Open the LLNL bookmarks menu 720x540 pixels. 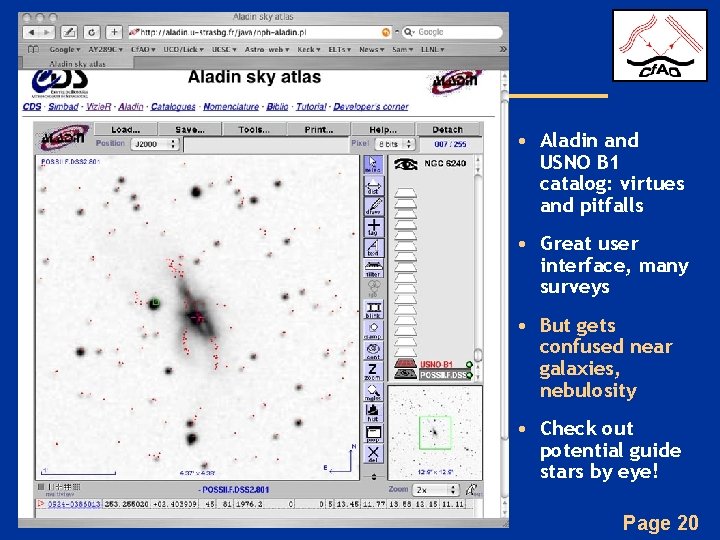[x=433, y=50]
